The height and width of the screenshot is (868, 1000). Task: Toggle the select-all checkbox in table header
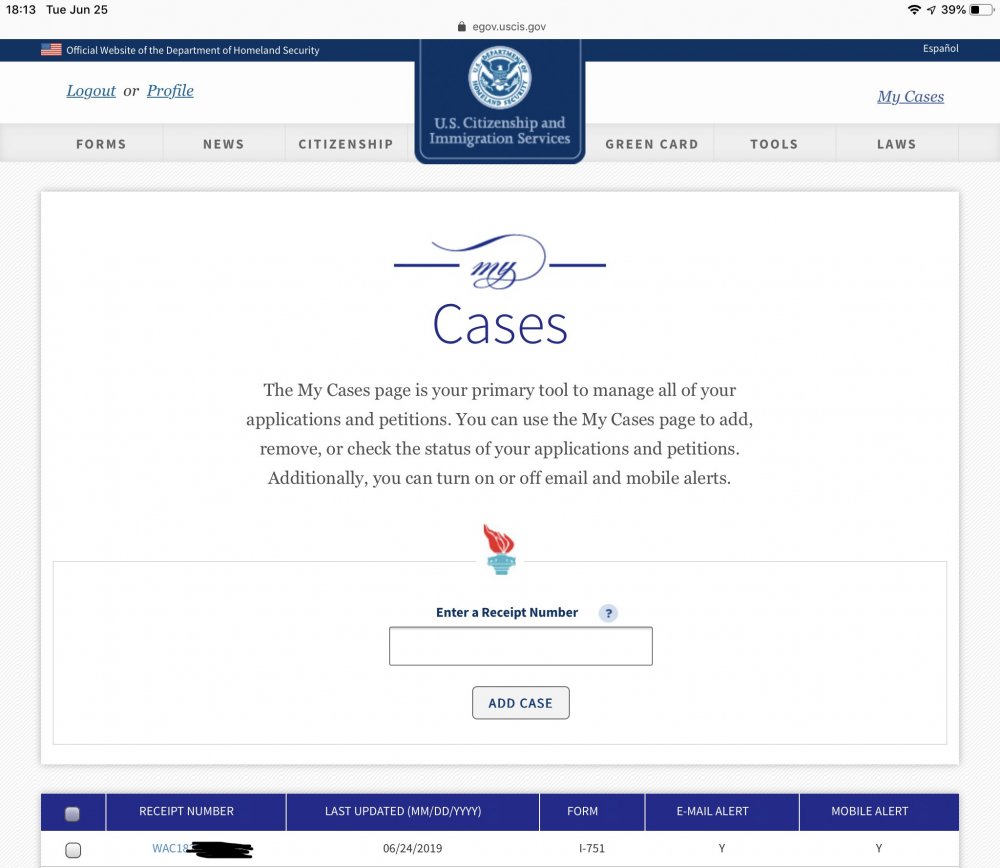click(x=73, y=813)
